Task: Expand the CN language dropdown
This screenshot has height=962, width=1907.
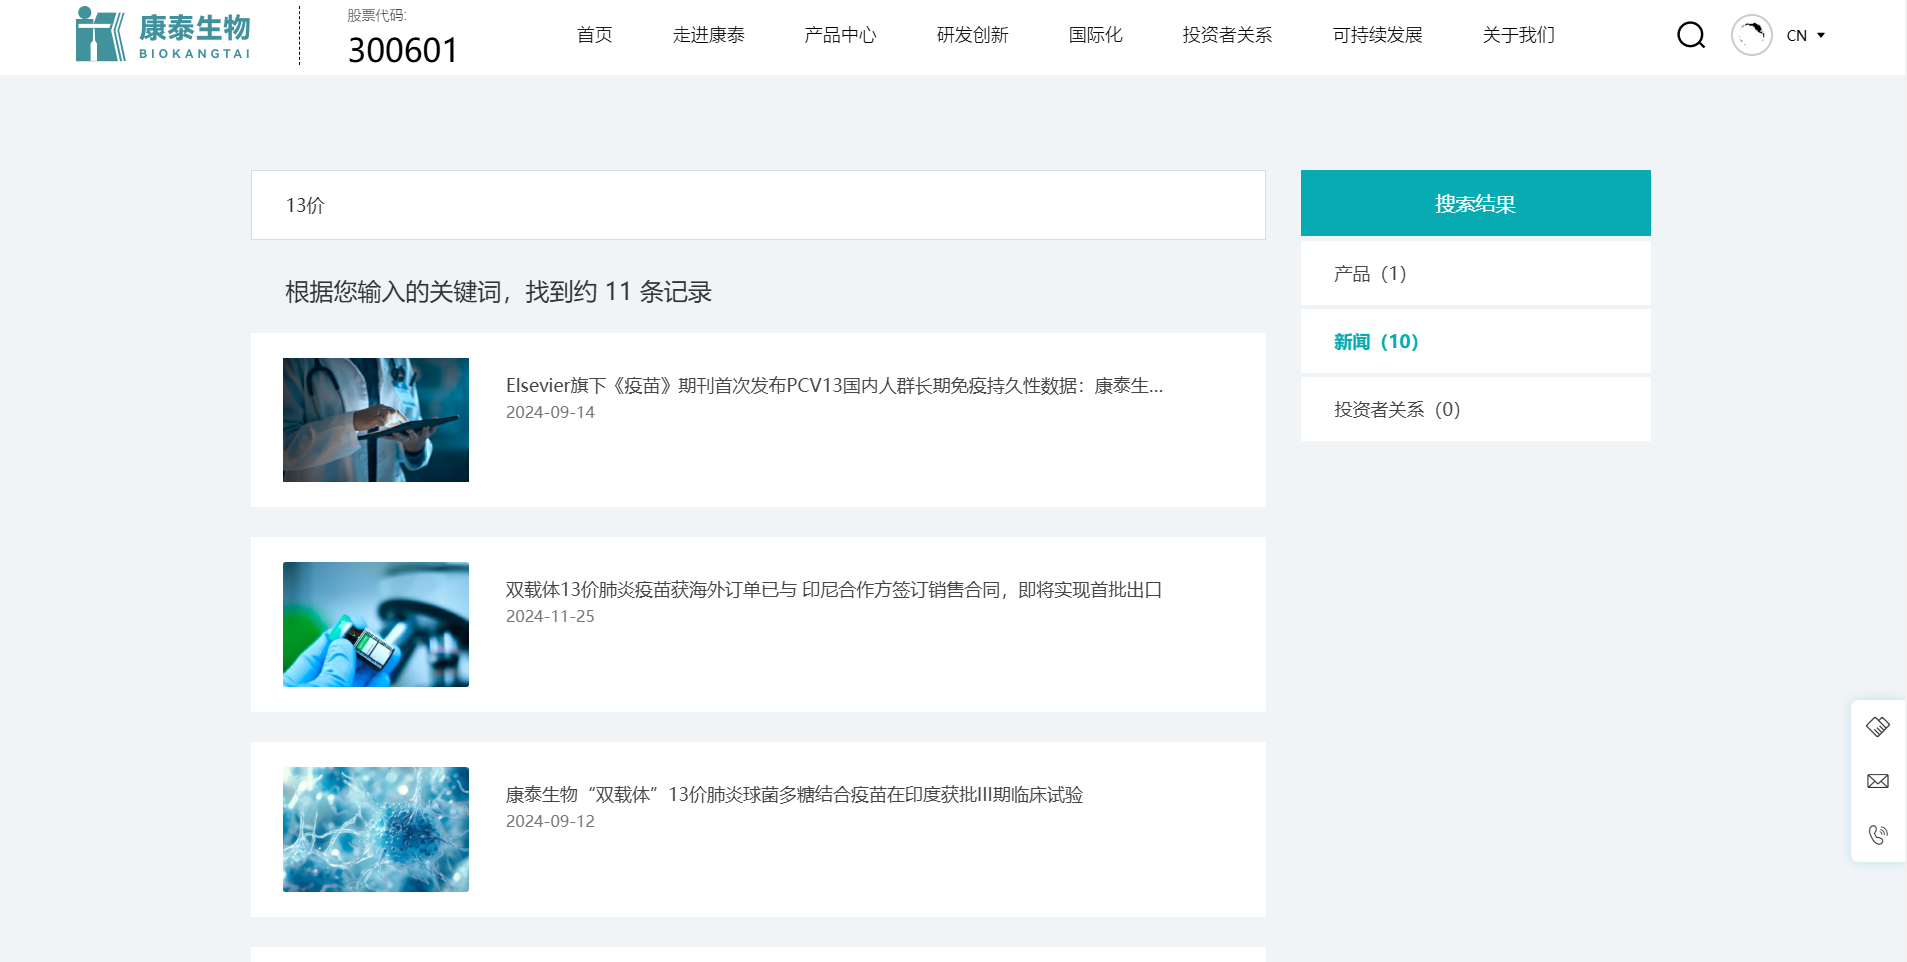Action: [1804, 35]
